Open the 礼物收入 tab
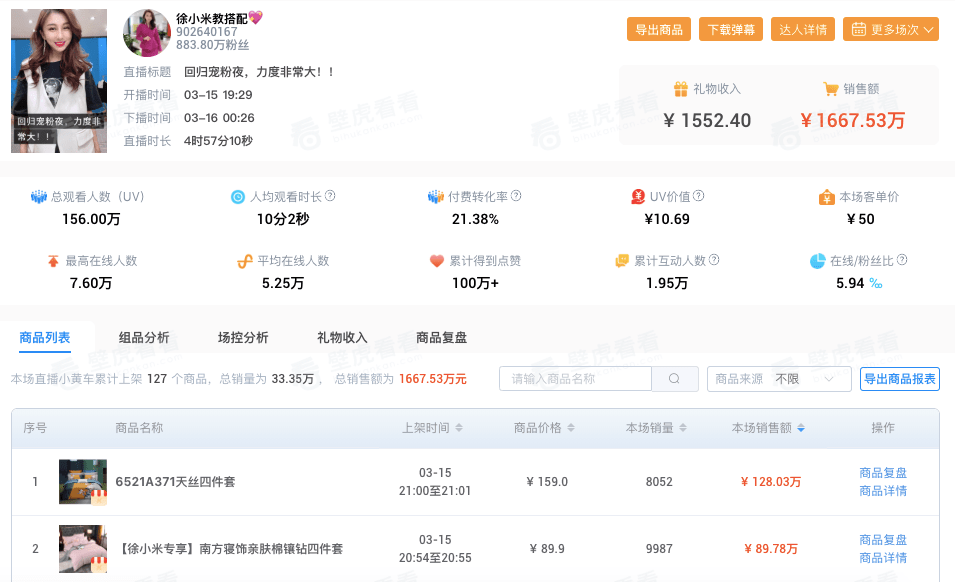Viewport: 955px width, 582px height. coord(342,338)
